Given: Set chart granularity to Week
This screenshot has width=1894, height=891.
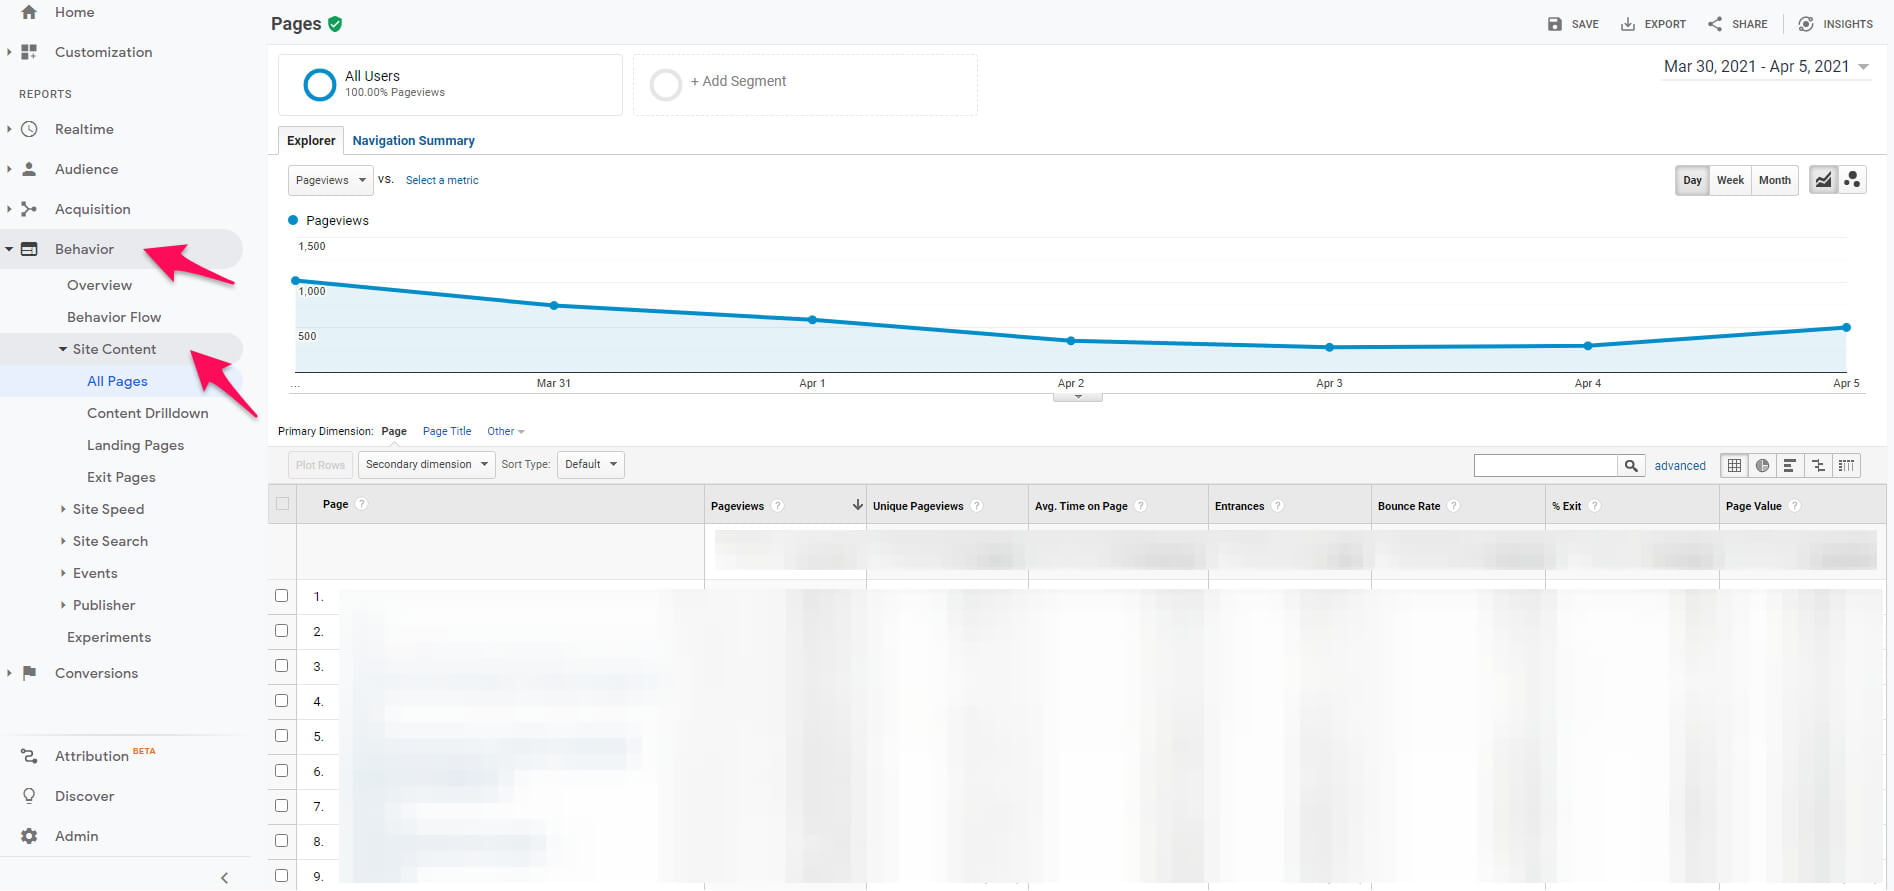Looking at the screenshot, I should click(1730, 180).
